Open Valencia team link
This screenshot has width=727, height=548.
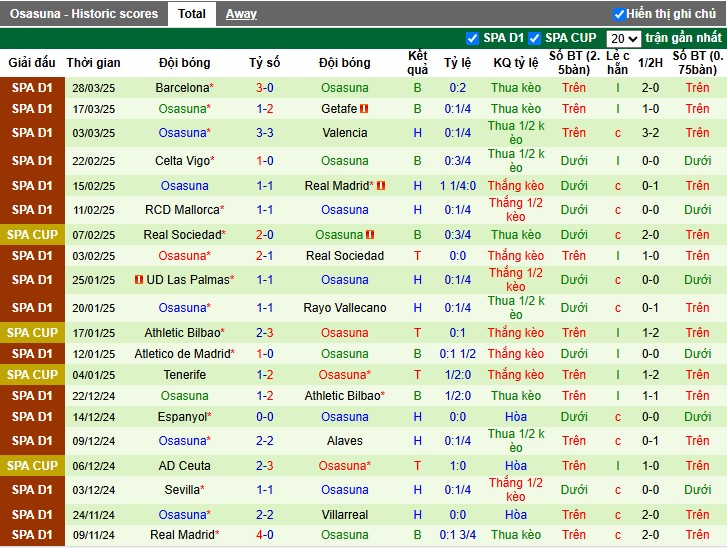point(344,133)
